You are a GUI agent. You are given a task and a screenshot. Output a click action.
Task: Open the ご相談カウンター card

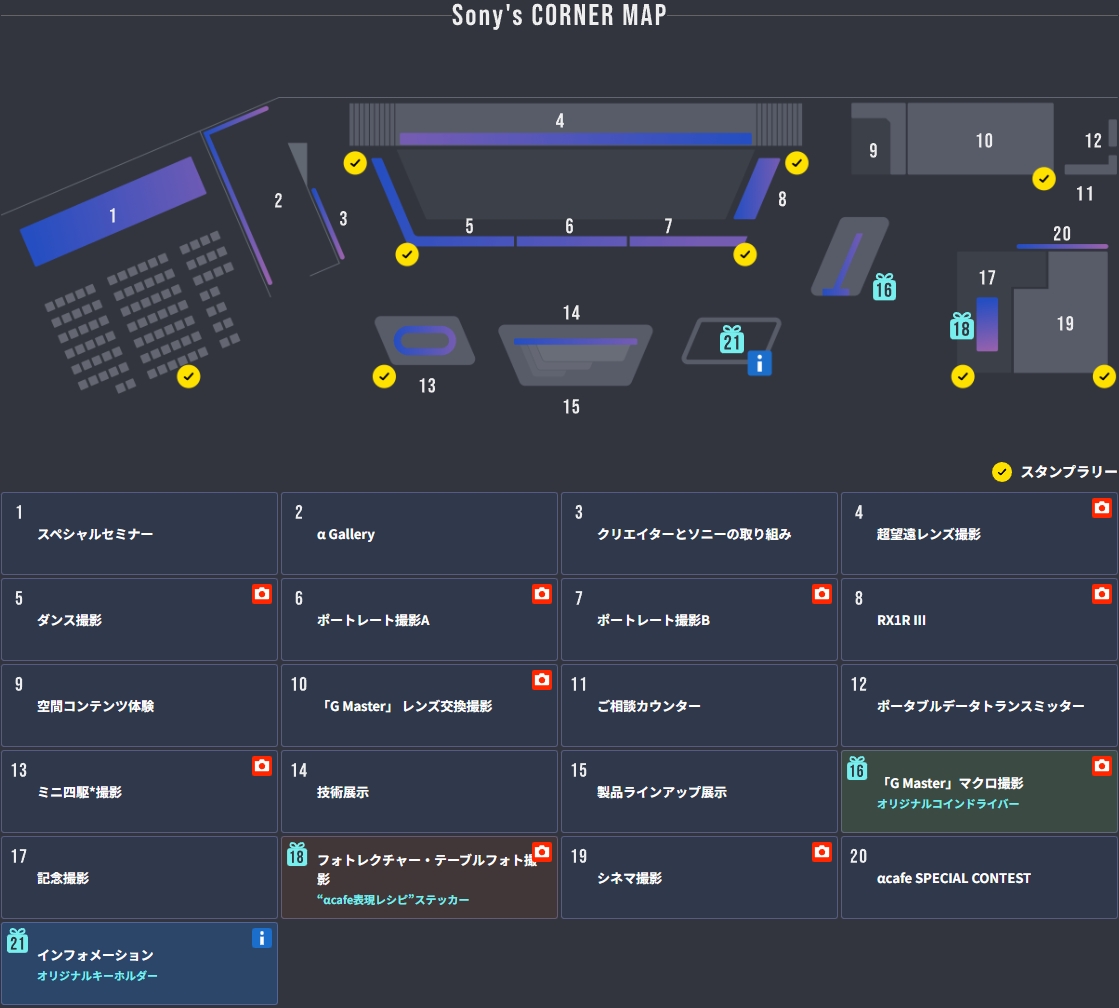(x=699, y=706)
